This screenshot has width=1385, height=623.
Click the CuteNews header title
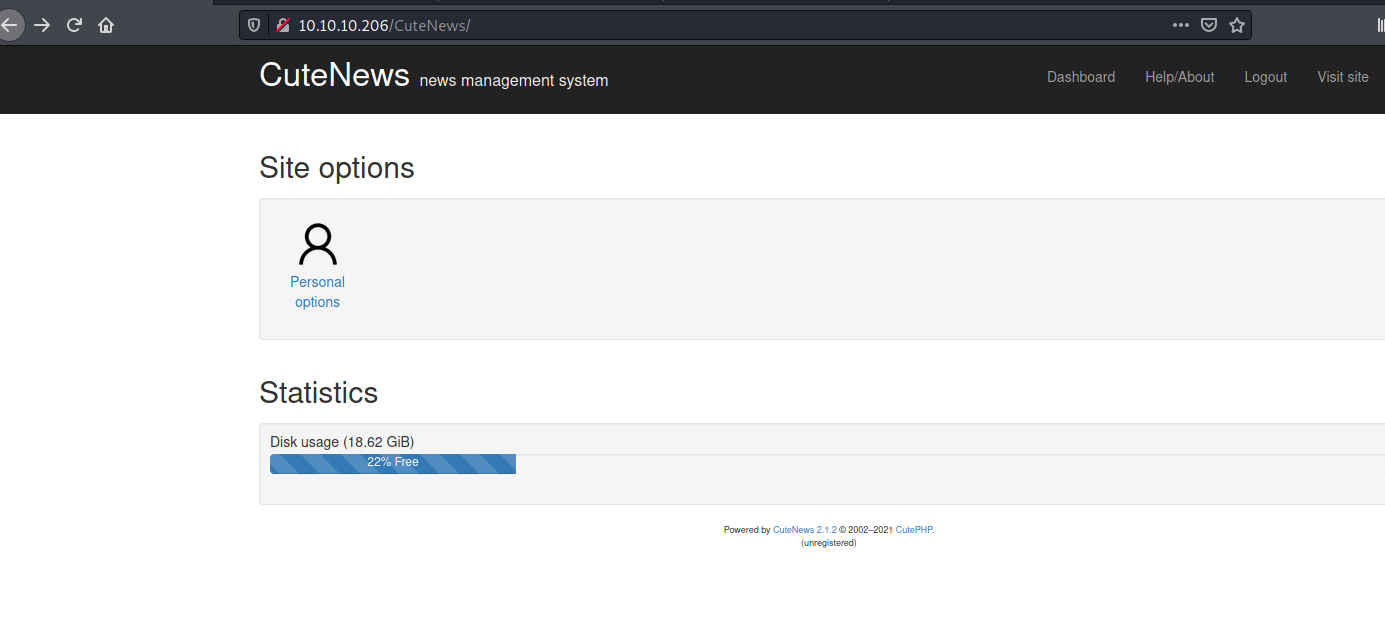(334, 75)
